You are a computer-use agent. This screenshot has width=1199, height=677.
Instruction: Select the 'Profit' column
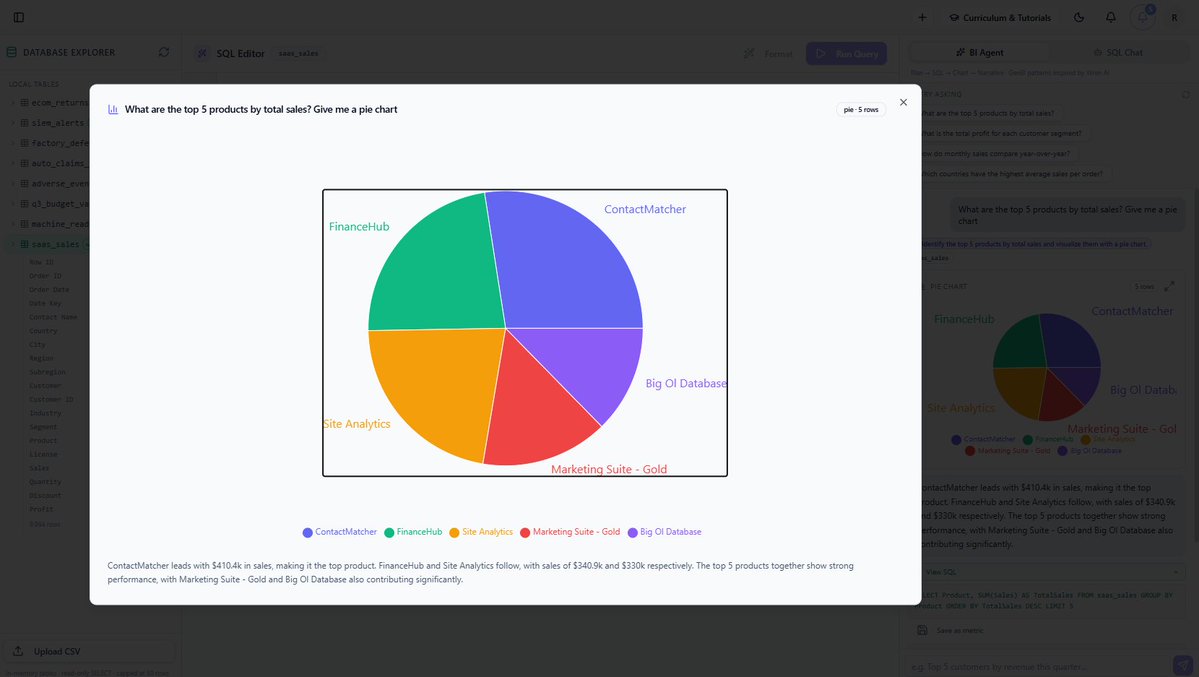point(41,509)
